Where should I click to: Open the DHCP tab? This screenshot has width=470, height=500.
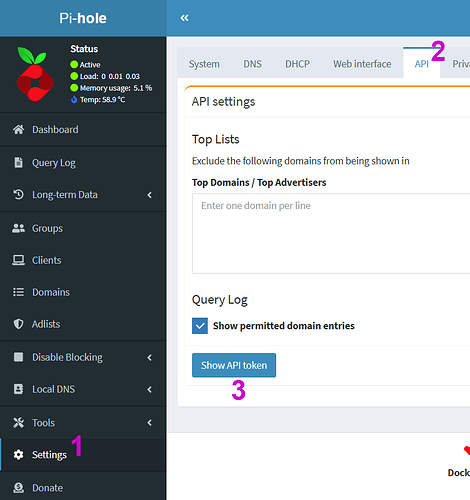coord(297,64)
